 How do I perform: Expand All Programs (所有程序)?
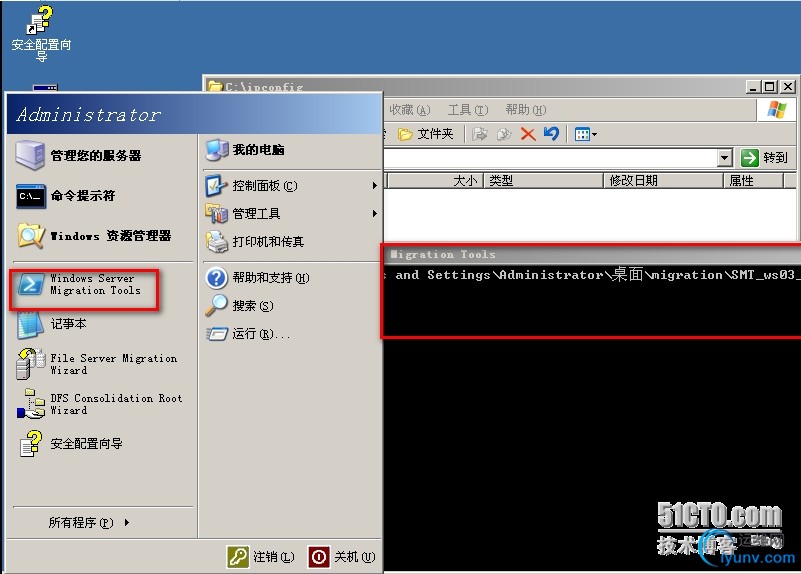(x=88, y=522)
